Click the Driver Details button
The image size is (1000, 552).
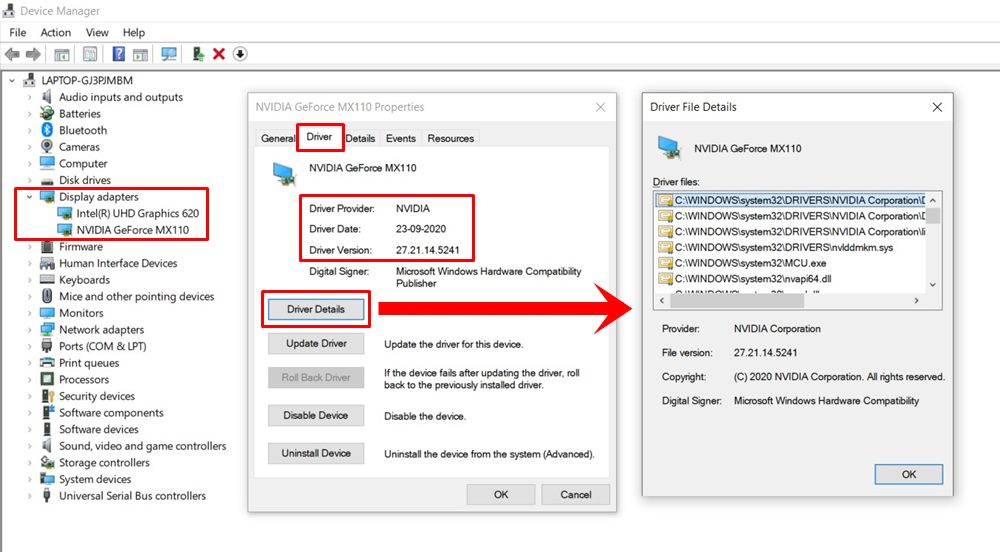(x=316, y=309)
